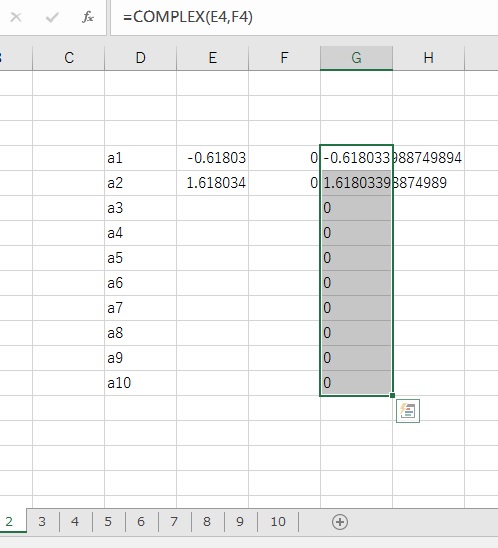Click the Cancel X icon in formula bar
498x548 pixels.
16,17
